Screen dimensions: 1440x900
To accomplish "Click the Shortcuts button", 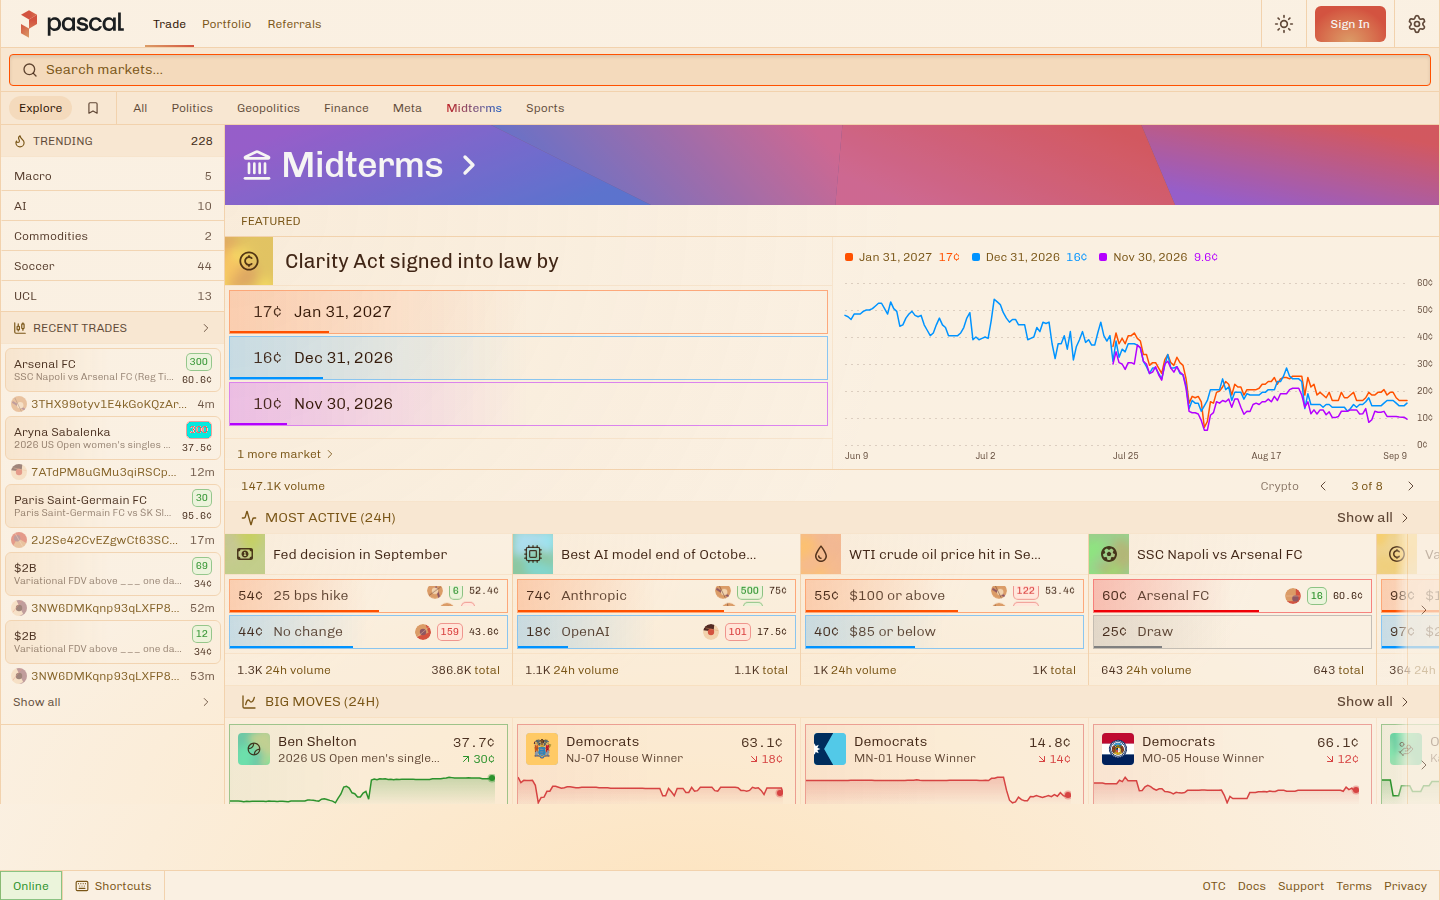I will (x=113, y=886).
